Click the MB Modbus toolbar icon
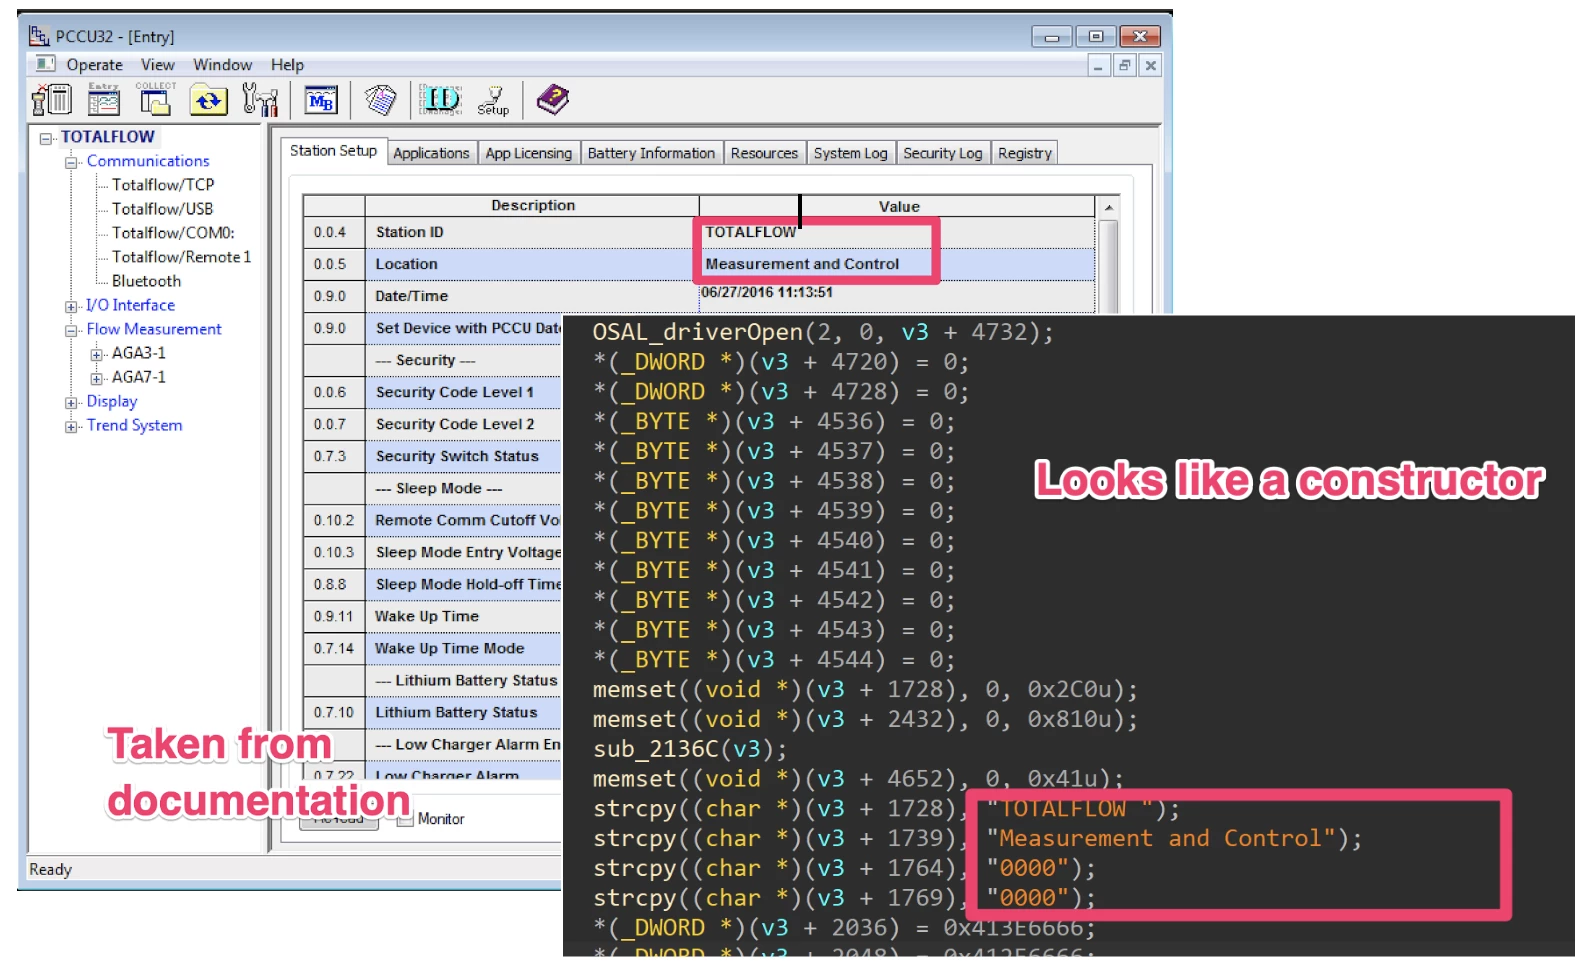1590x978 pixels. tap(321, 100)
